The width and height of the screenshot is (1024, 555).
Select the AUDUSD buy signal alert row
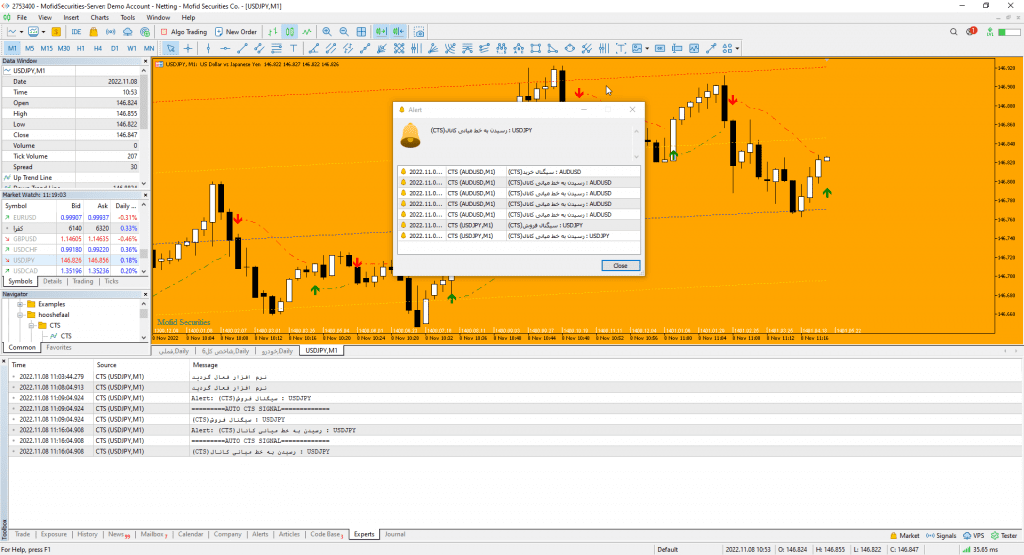tap(519, 172)
